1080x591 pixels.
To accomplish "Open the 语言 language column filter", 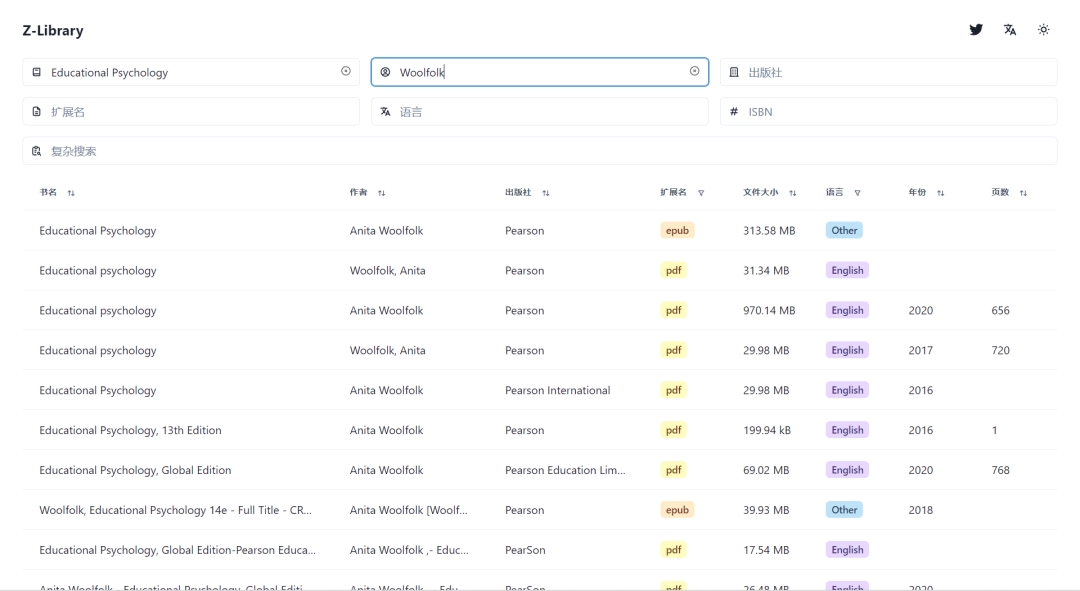I will pyautogui.click(x=858, y=193).
